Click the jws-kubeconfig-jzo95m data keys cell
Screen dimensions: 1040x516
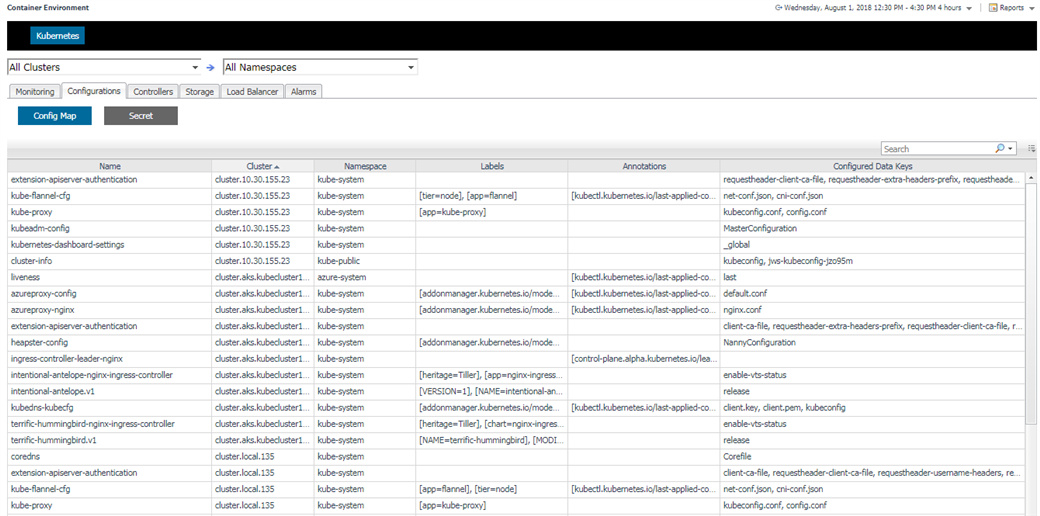[872, 261]
